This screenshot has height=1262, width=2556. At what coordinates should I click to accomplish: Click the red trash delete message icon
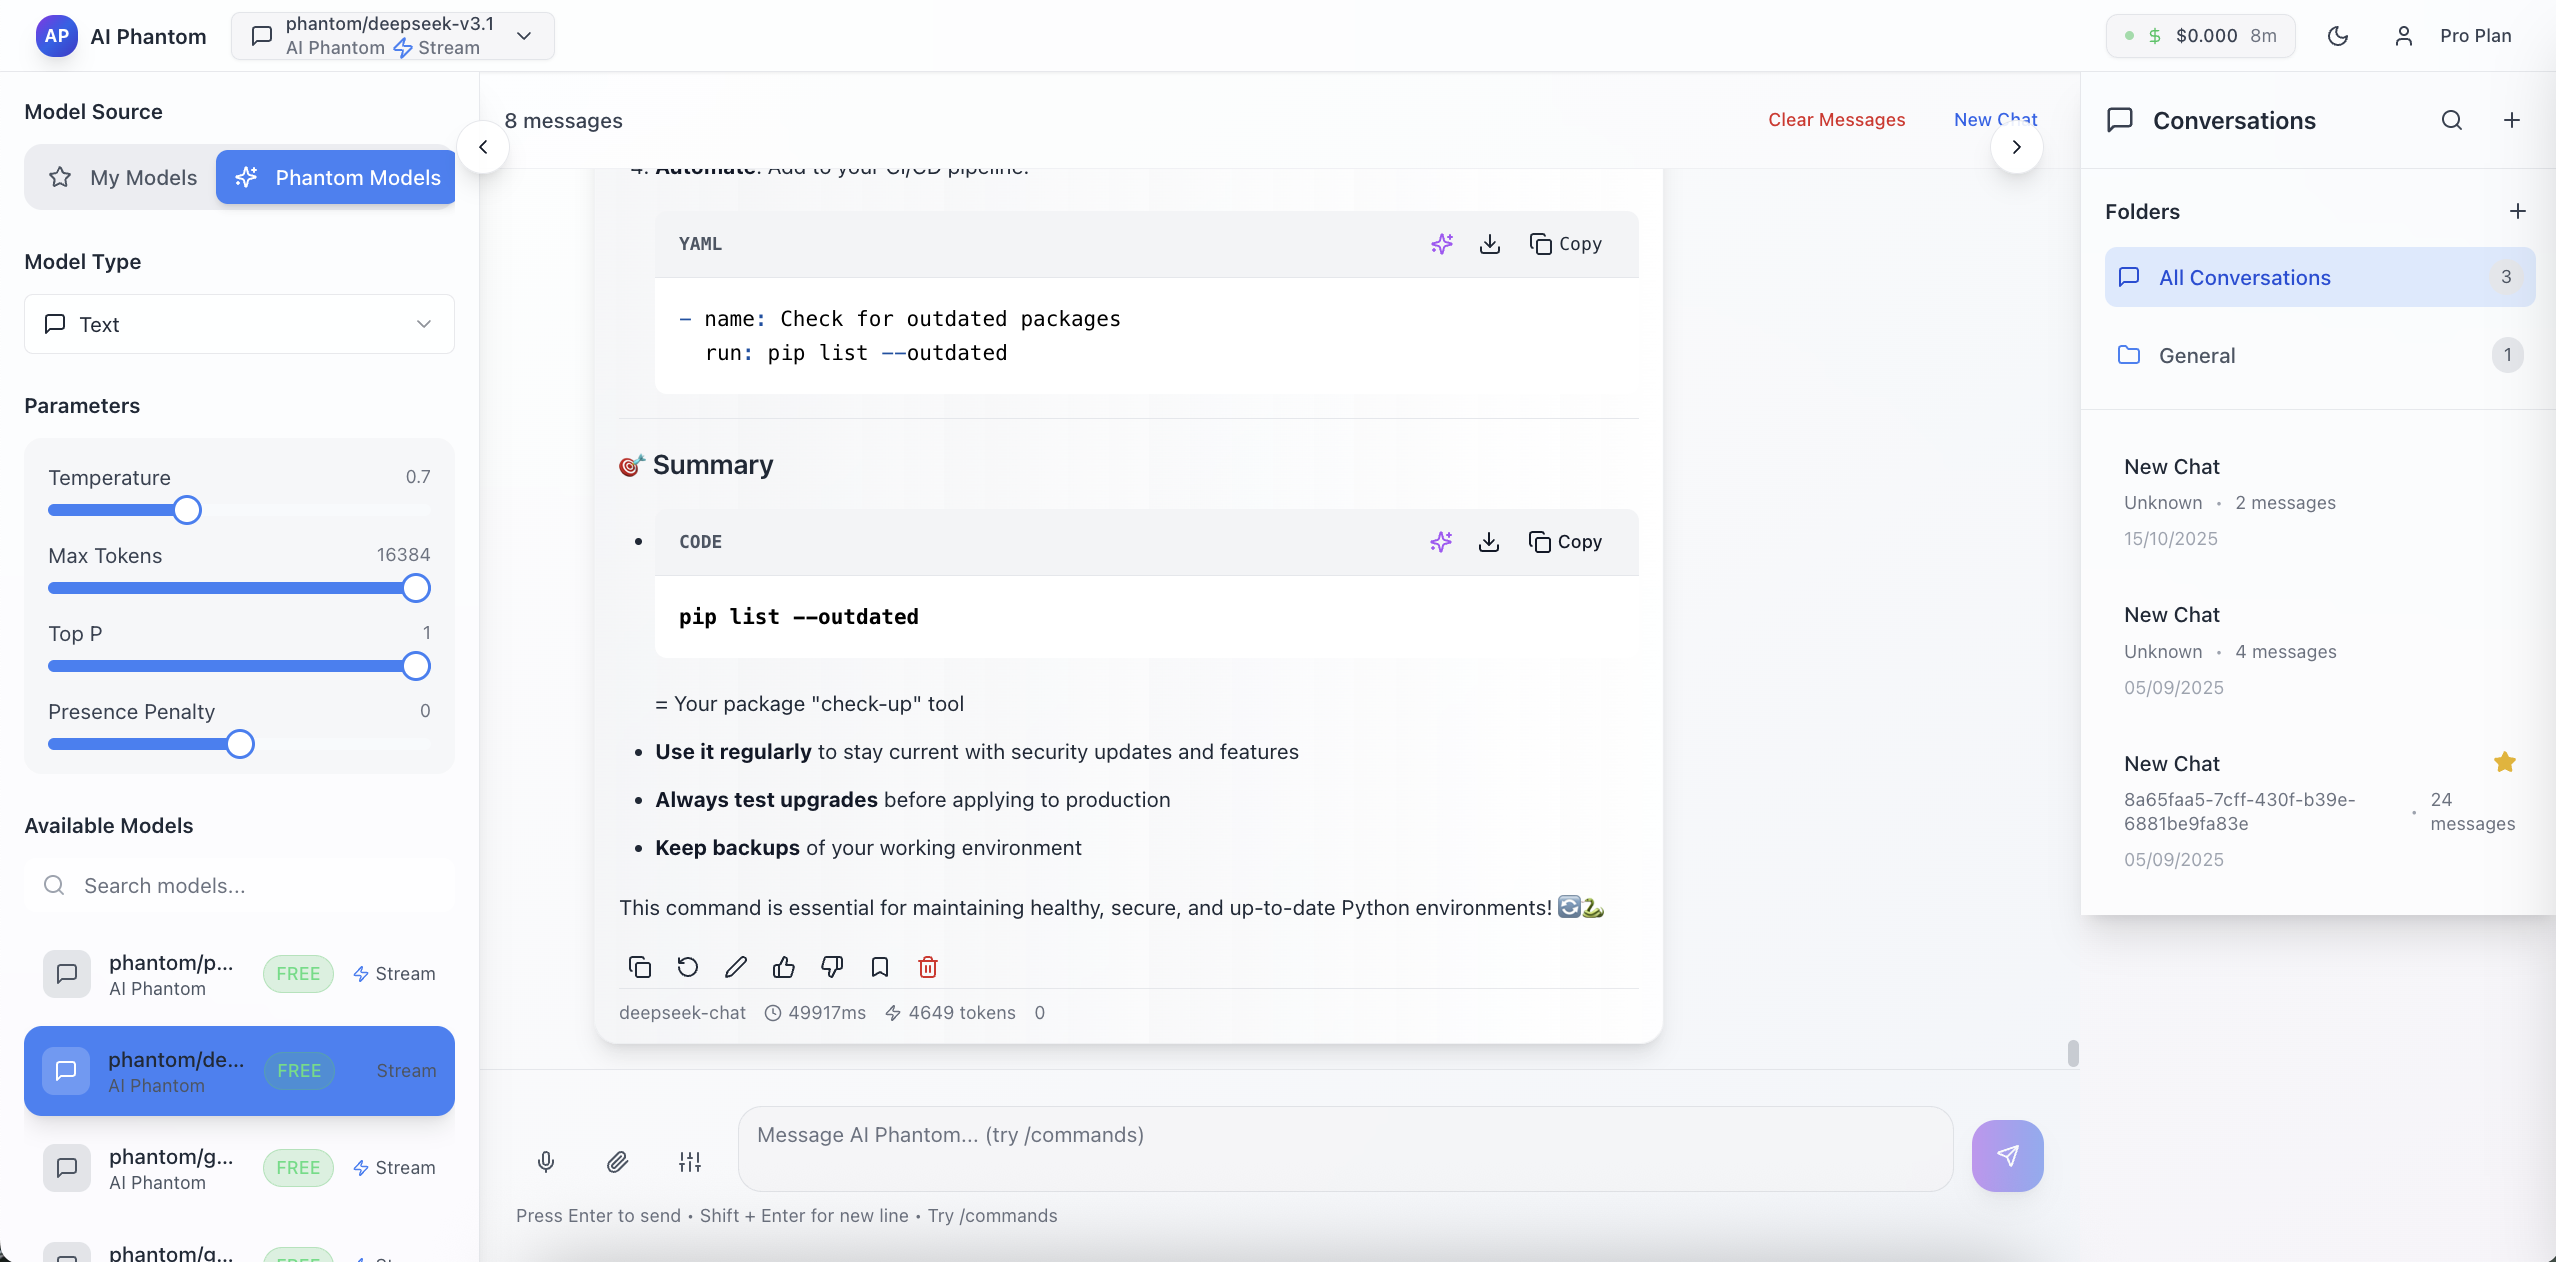tap(928, 967)
